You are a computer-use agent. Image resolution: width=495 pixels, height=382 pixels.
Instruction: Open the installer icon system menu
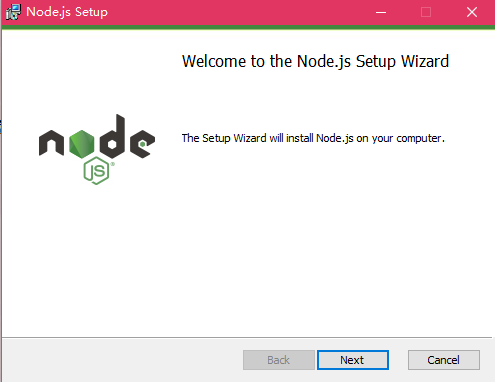pos(13,12)
